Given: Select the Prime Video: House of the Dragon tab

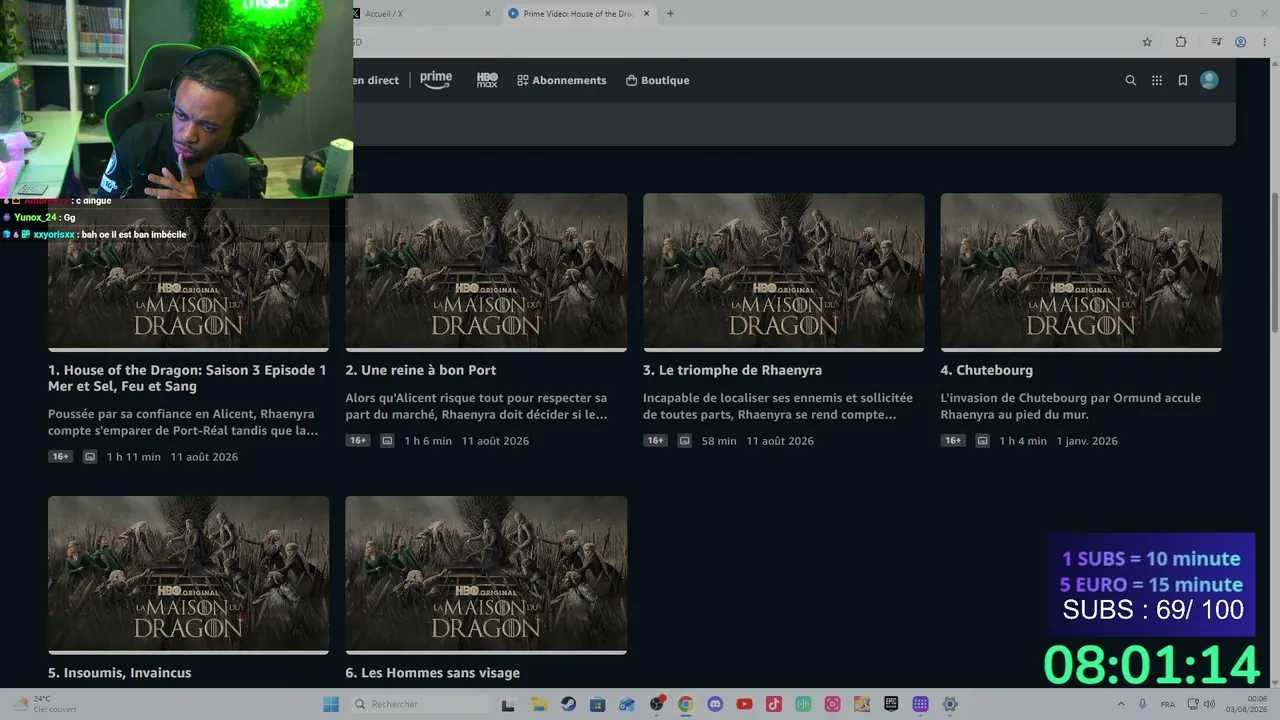Looking at the screenshot, I should click(x=578, y=14).
